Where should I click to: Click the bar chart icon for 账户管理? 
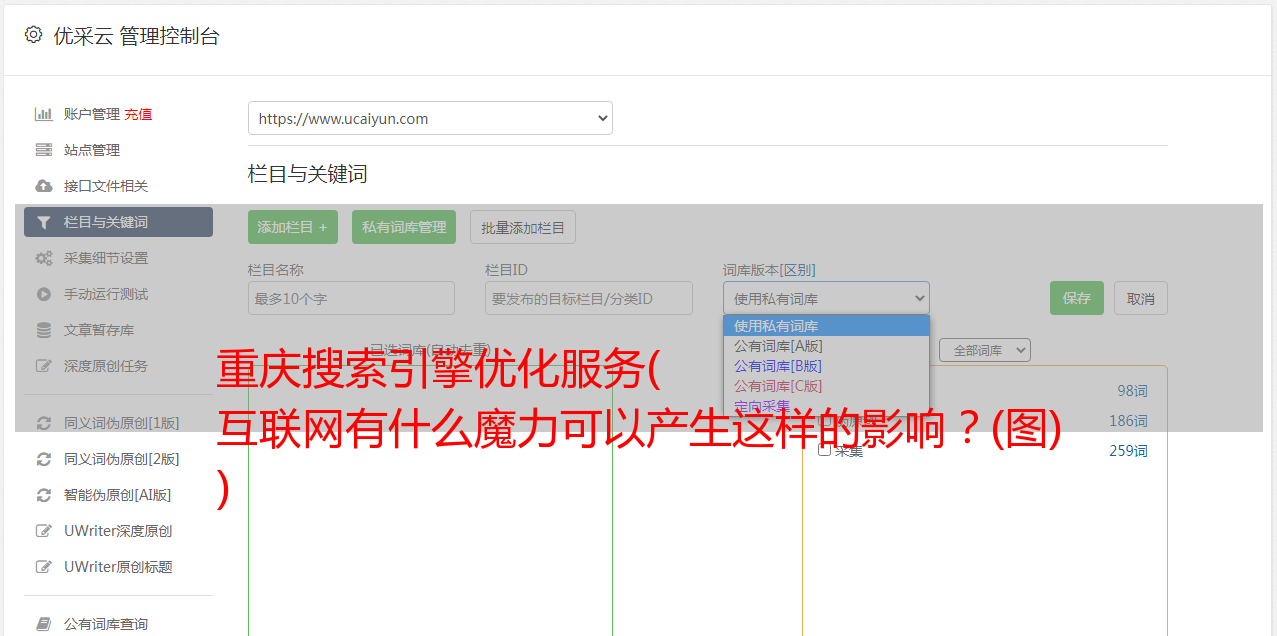(x=43, y=114)
